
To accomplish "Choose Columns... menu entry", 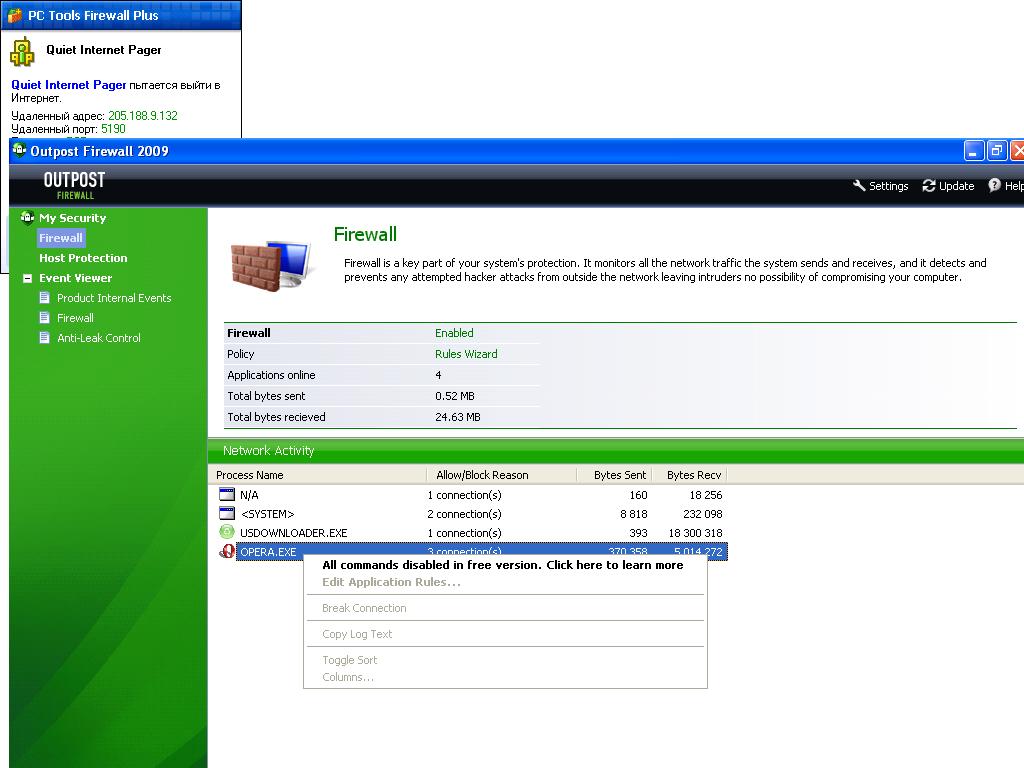I will click(x=348, y=677).
